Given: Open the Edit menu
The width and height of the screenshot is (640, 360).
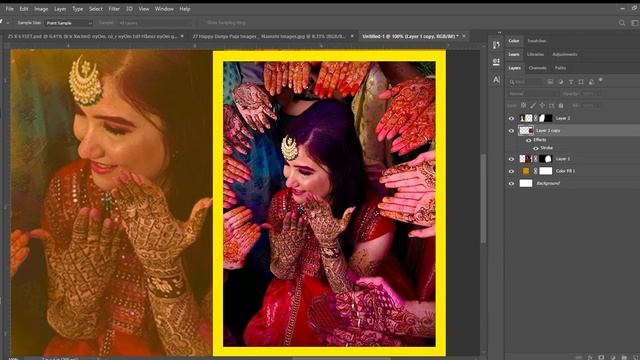Looking at the screenshot, I should point(24,9).
